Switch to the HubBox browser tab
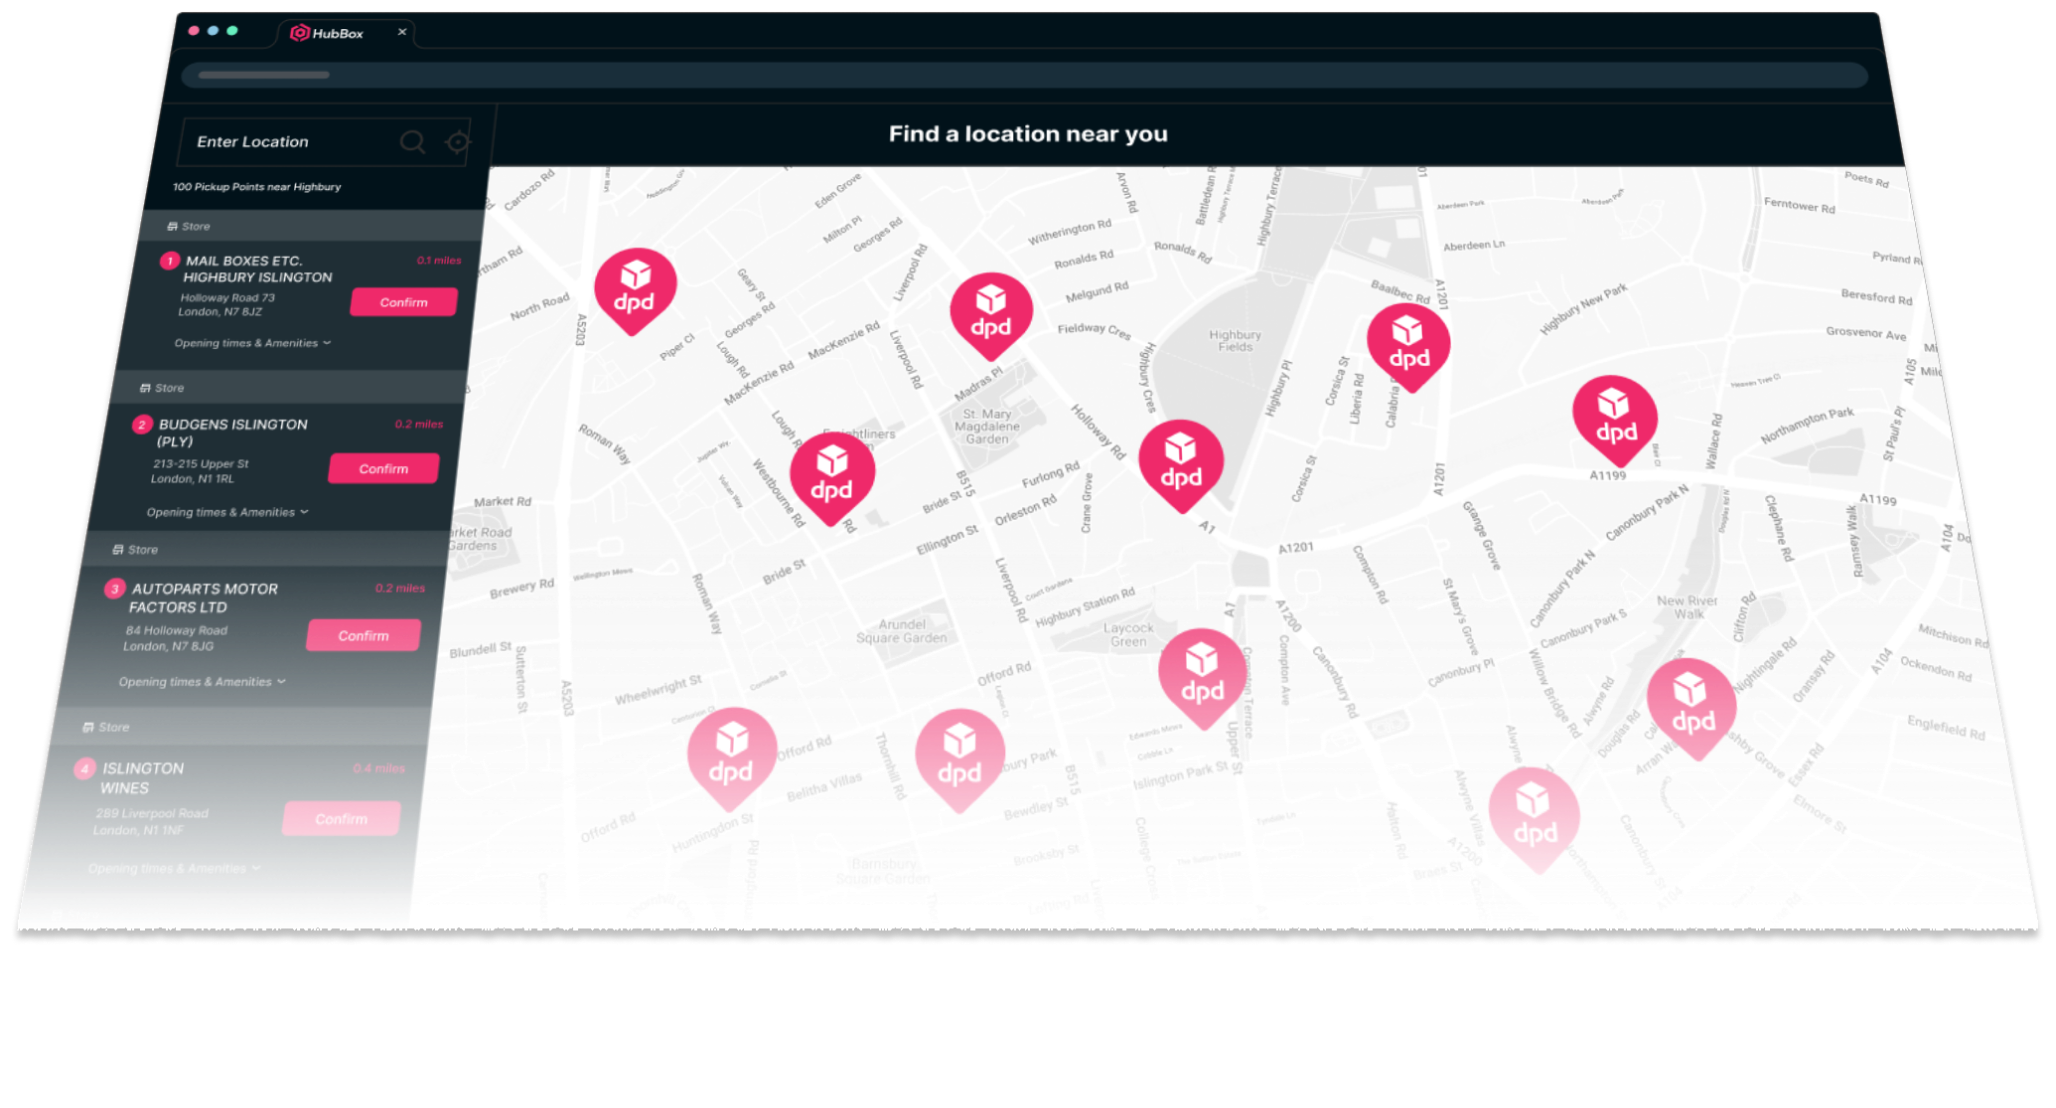This screenshot has height=1108, width=2056. coord(336,34)
